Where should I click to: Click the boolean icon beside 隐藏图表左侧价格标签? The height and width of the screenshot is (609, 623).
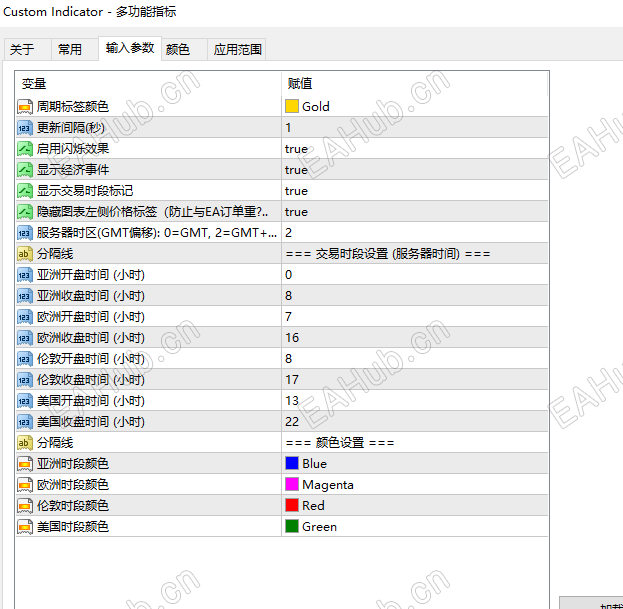[25, 212]
